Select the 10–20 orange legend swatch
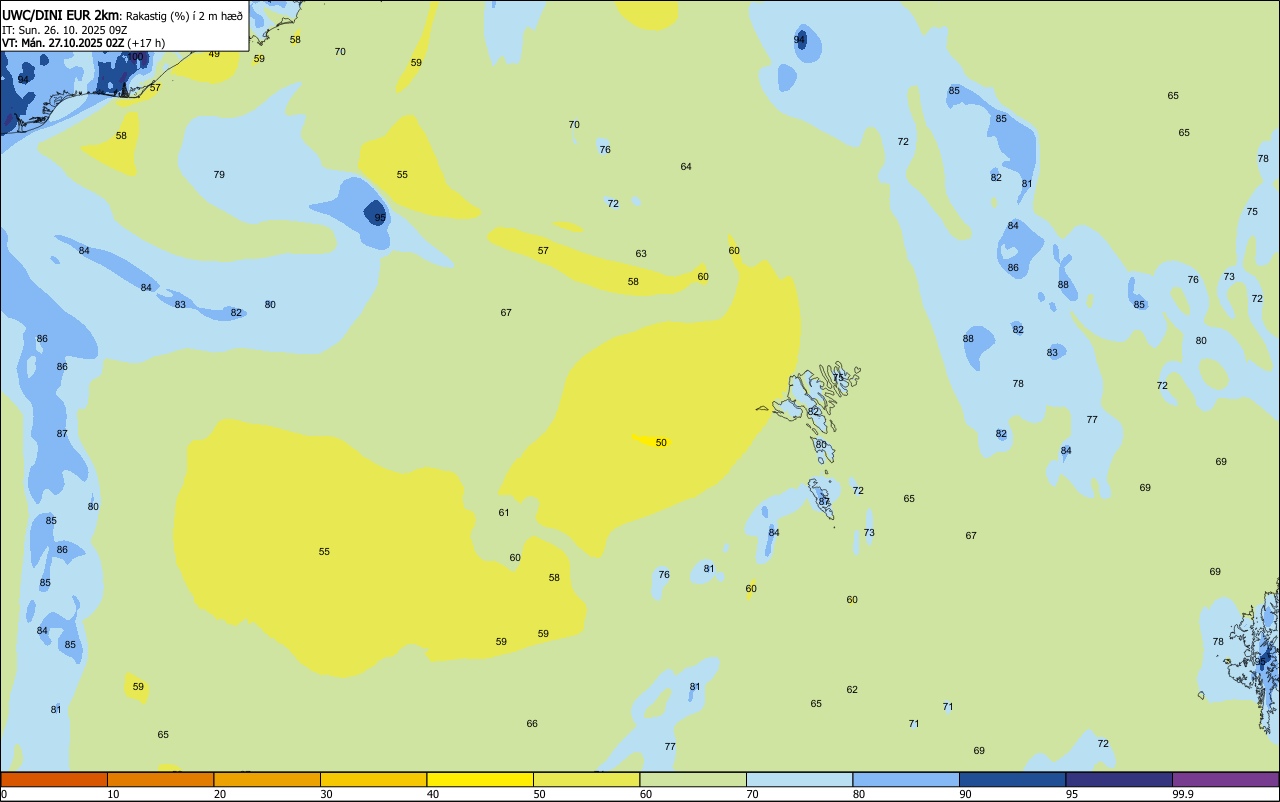 click(160, 779)
